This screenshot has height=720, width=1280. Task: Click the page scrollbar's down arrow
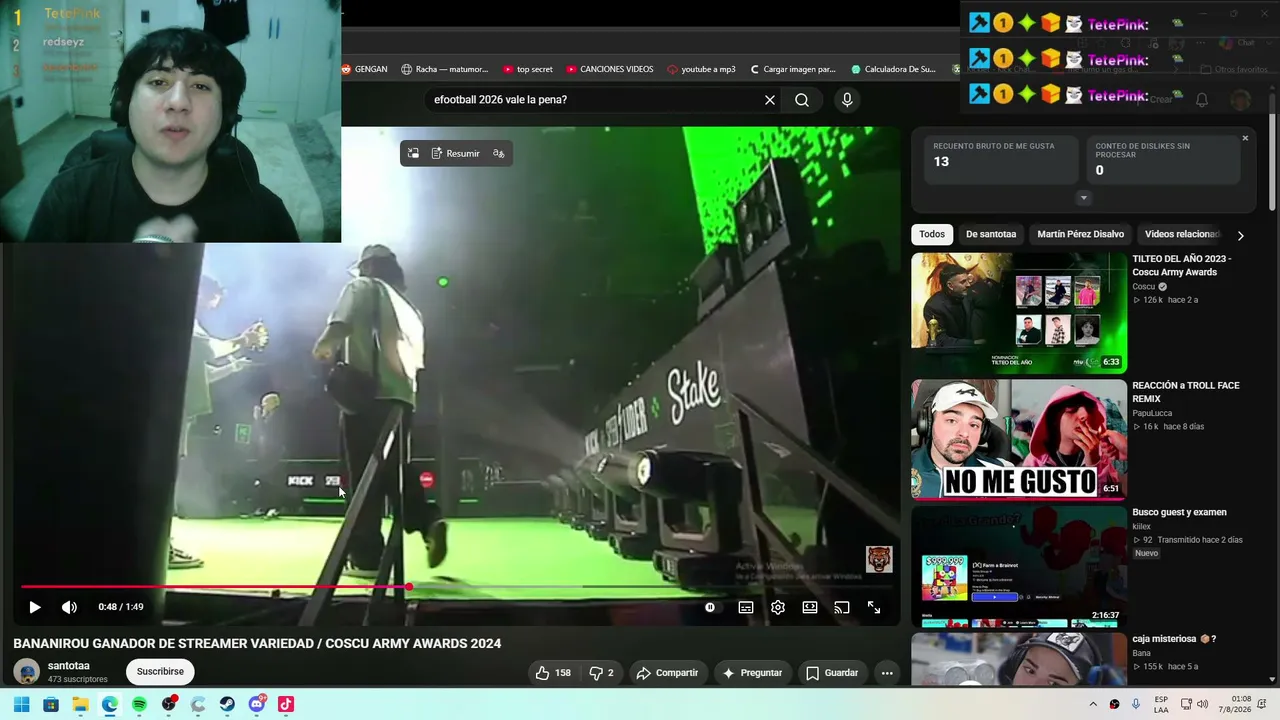1273,679
